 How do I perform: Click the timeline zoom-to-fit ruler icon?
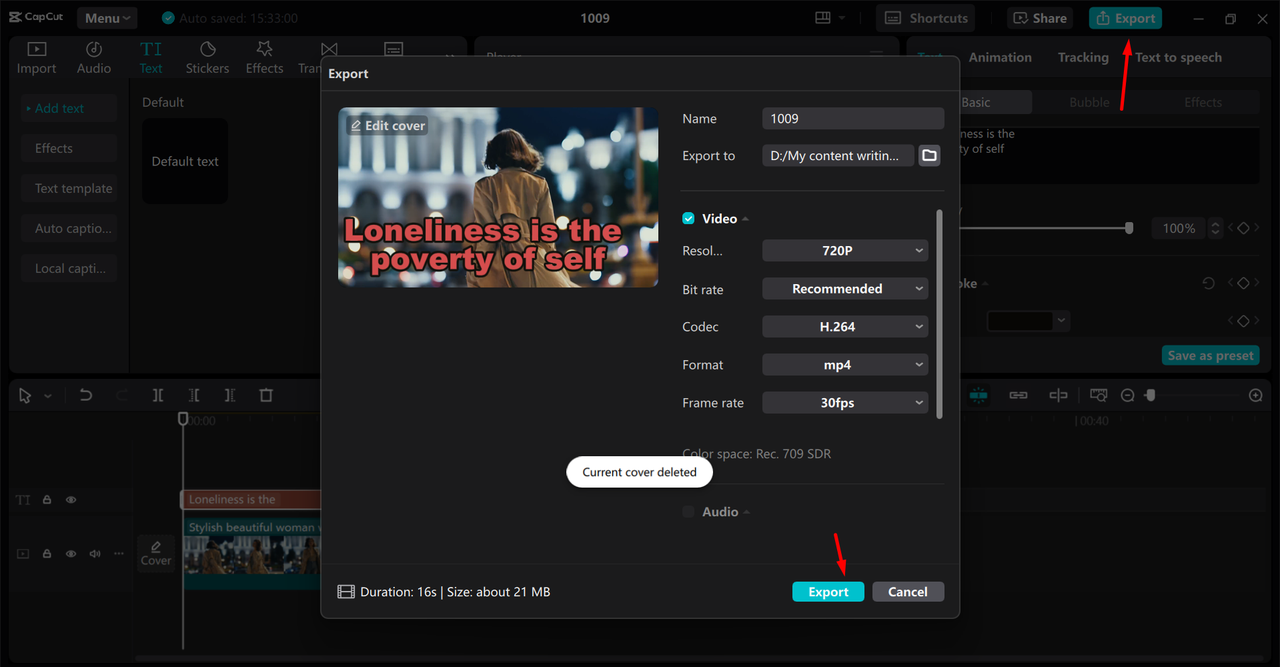pos(1099,395)
